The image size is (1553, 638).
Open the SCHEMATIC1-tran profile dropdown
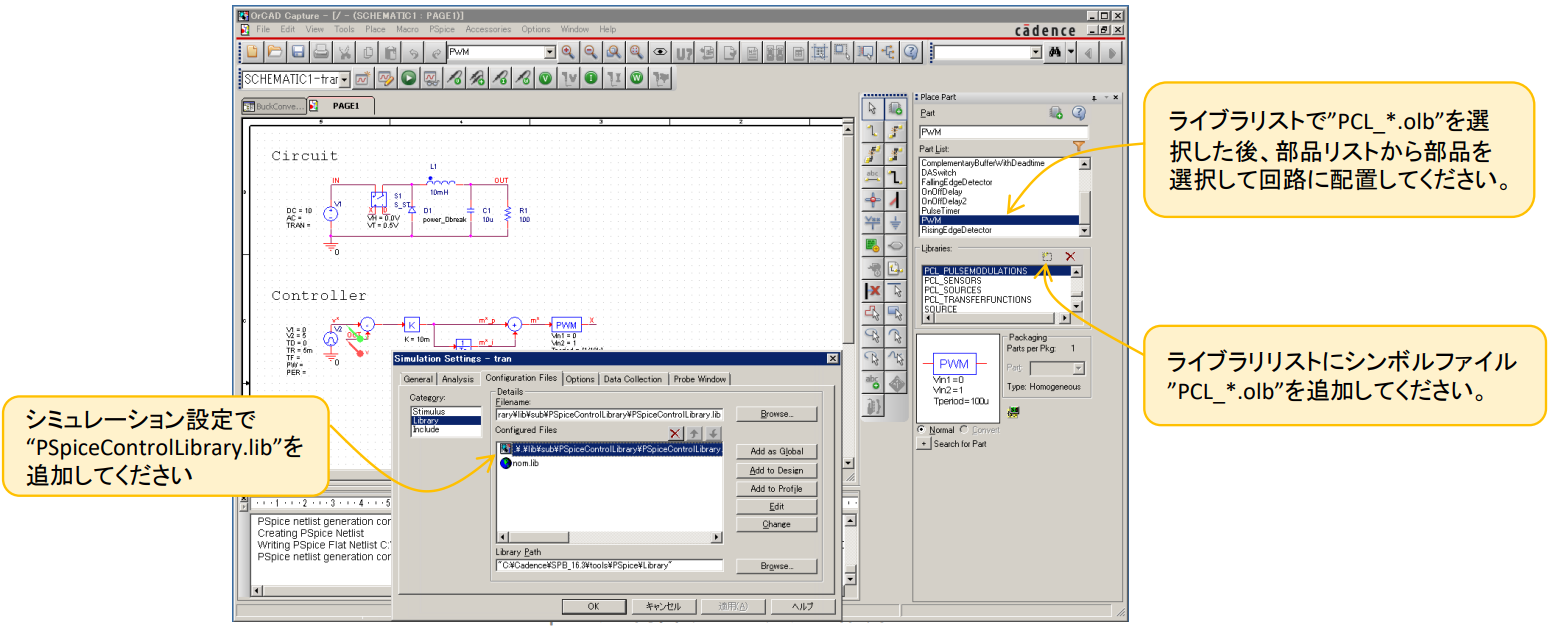(346, 79)
